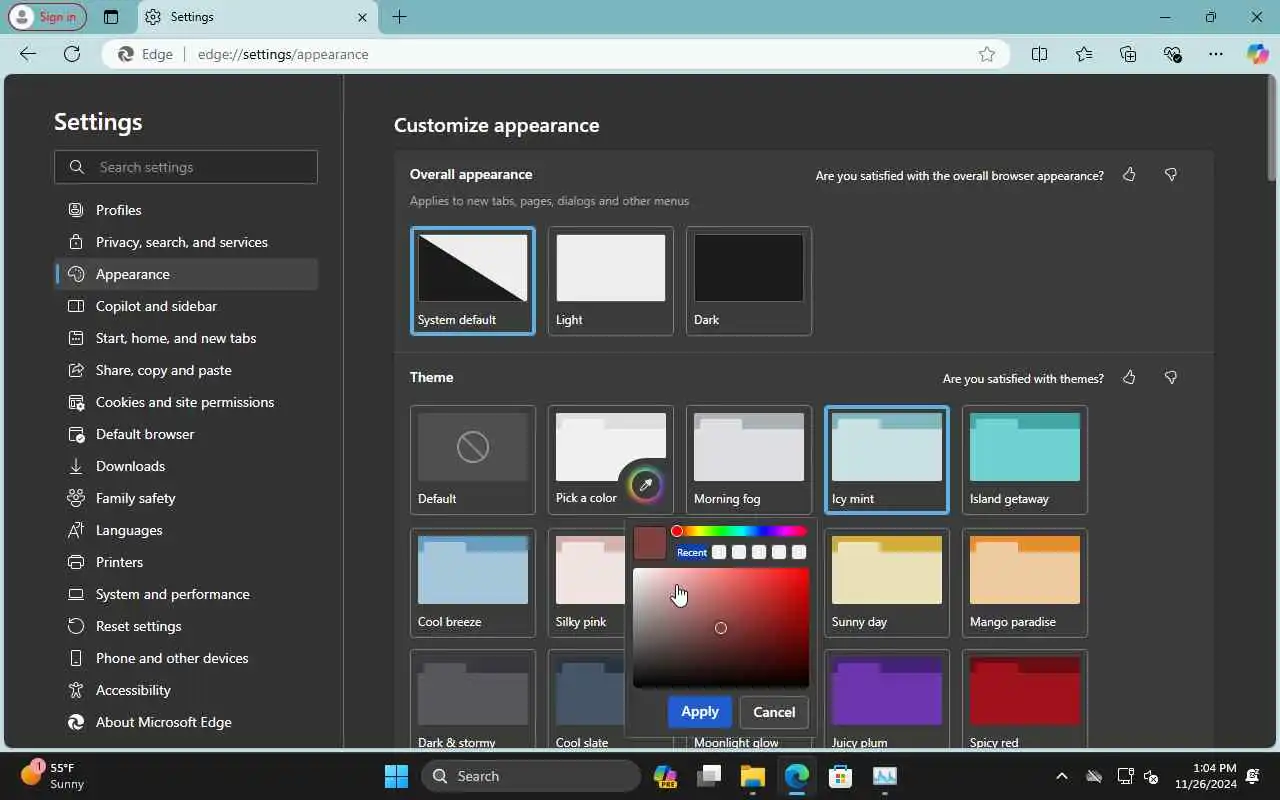Screen dimensions: 1280x800
Task: Click the Printers icon in sidebar
Action: (x=76, y=562)
